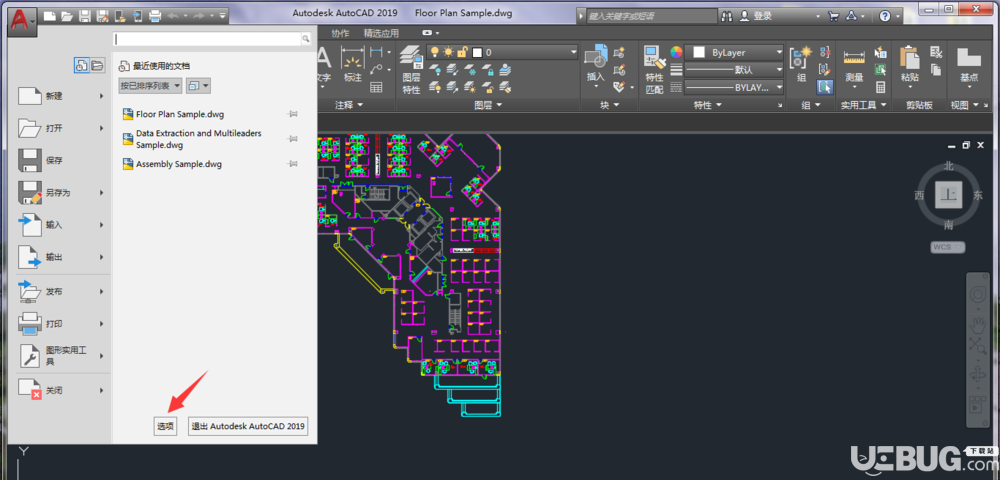This screenshot has width=1000, height=480.
Task: Click 退出 Autodesk AutoCAD 2019 button
Action: 249,426
